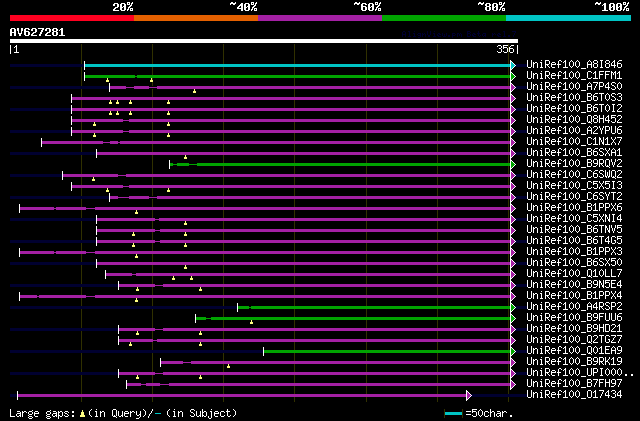
Task: Choose the UniRef100_B9RK19 label
Action: point(574,362)
